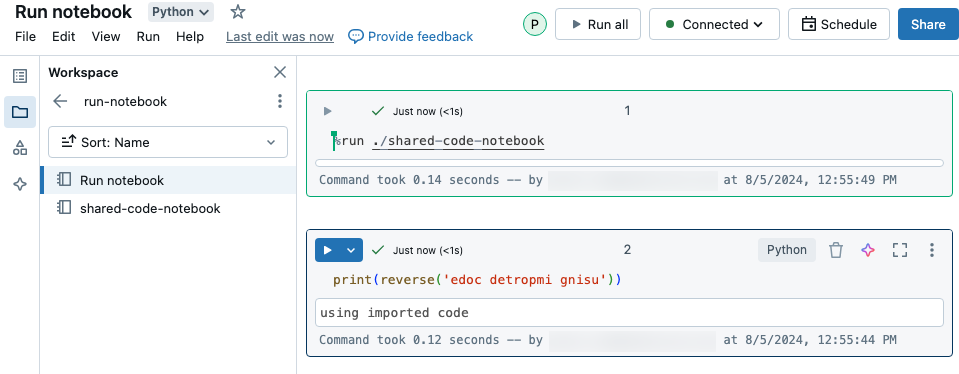Select the Workspace folder sidebar icon
Image resolution: width=959 pixels, height=374 pixels.
point(20,112)
